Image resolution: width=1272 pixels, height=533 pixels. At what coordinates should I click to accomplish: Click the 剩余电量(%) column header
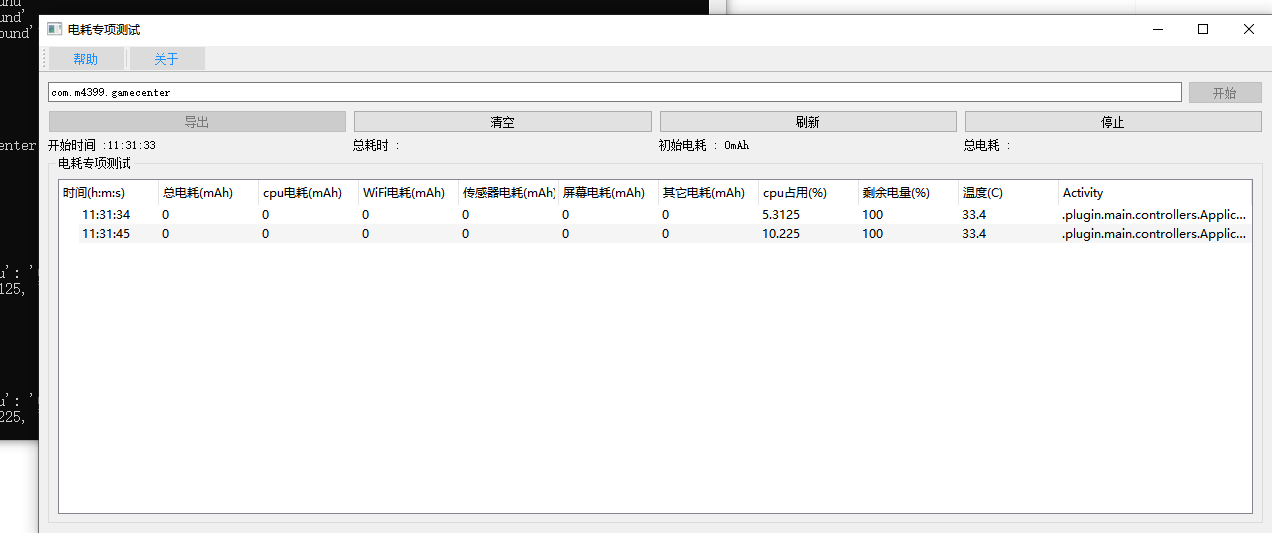pyautogui.click(x=908, y=193)
